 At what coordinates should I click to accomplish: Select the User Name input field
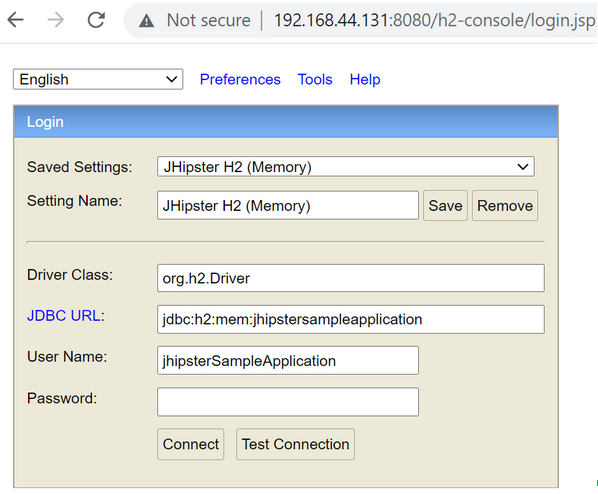(x=288, y=360)
